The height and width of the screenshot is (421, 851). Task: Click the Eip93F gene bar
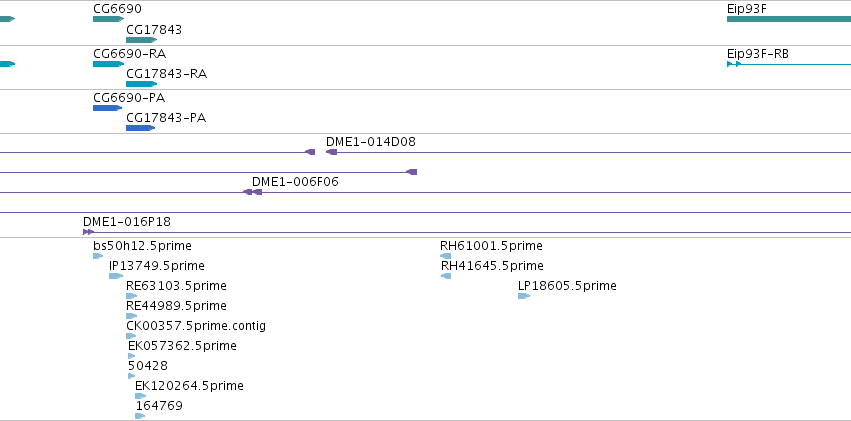coord(789,19)
